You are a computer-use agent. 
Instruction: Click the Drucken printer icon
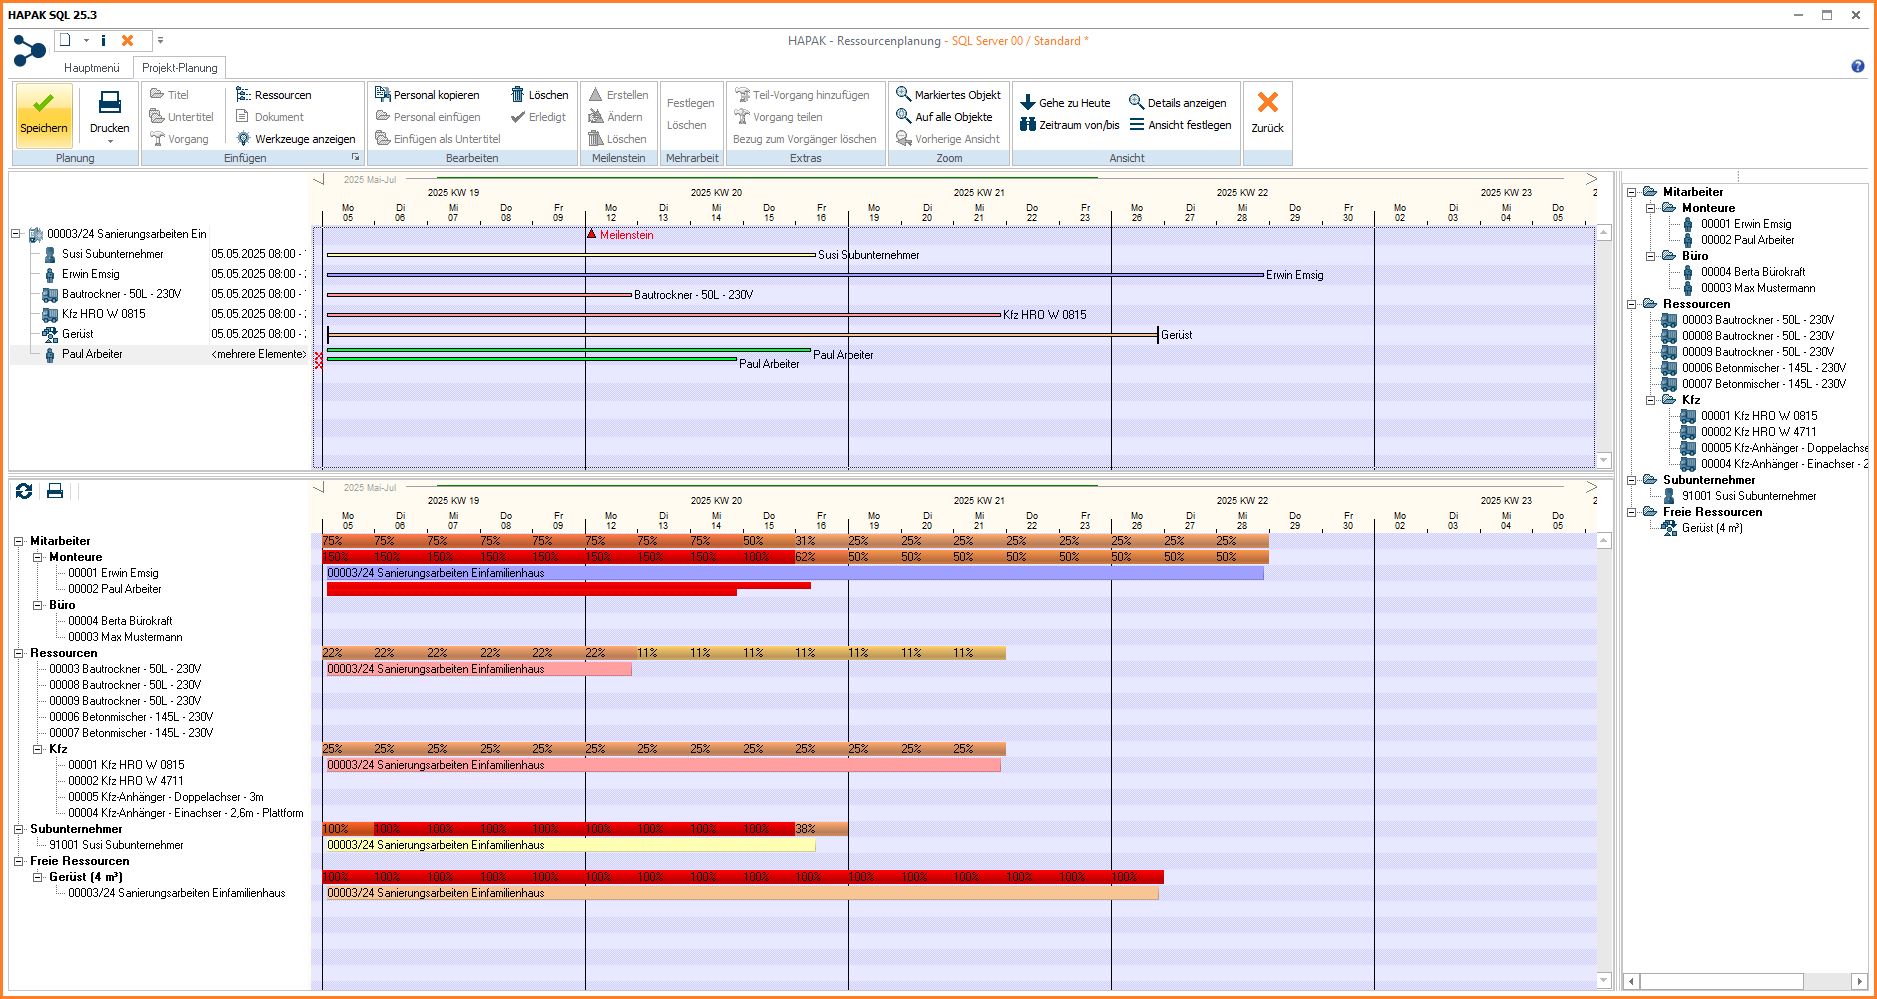[x=110, y=103]
